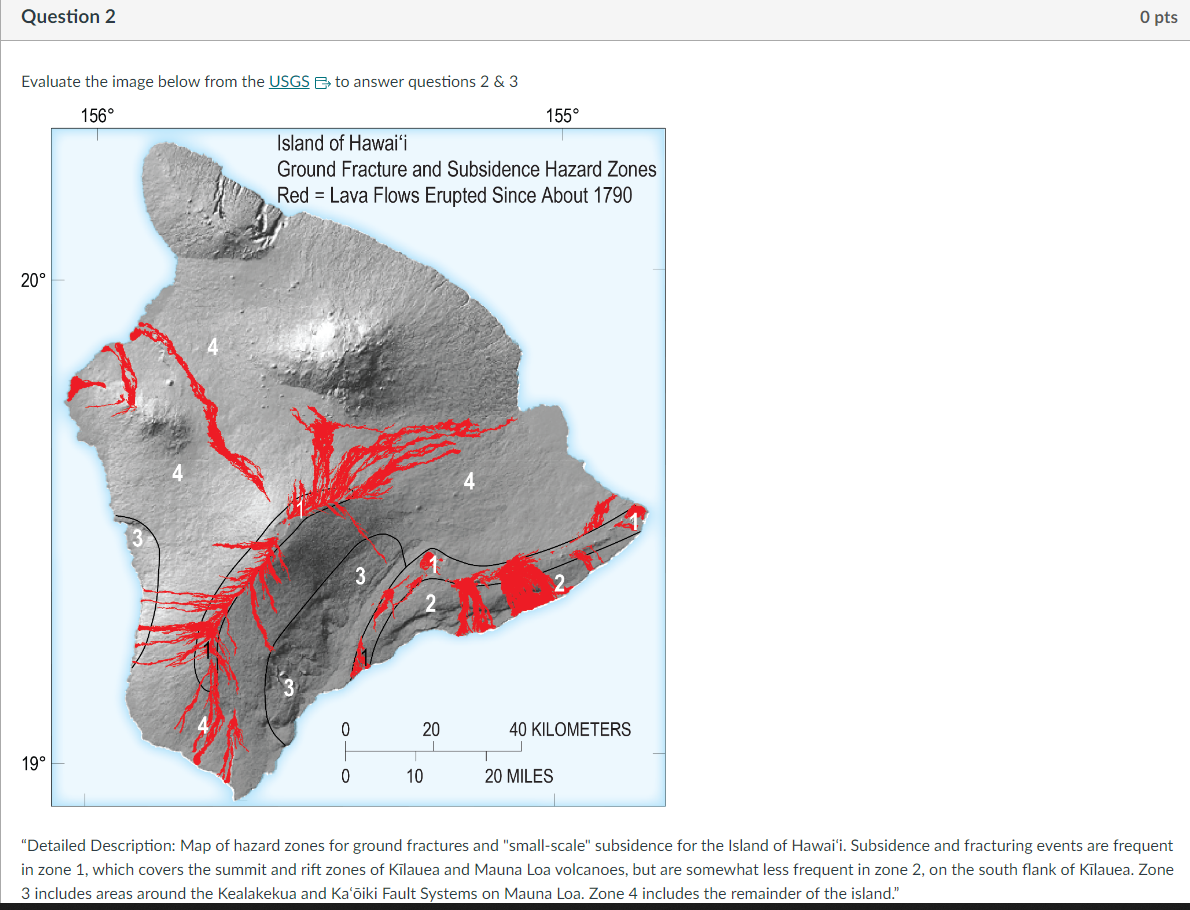Click the 0 pts label

click(x=1158, y=16)
